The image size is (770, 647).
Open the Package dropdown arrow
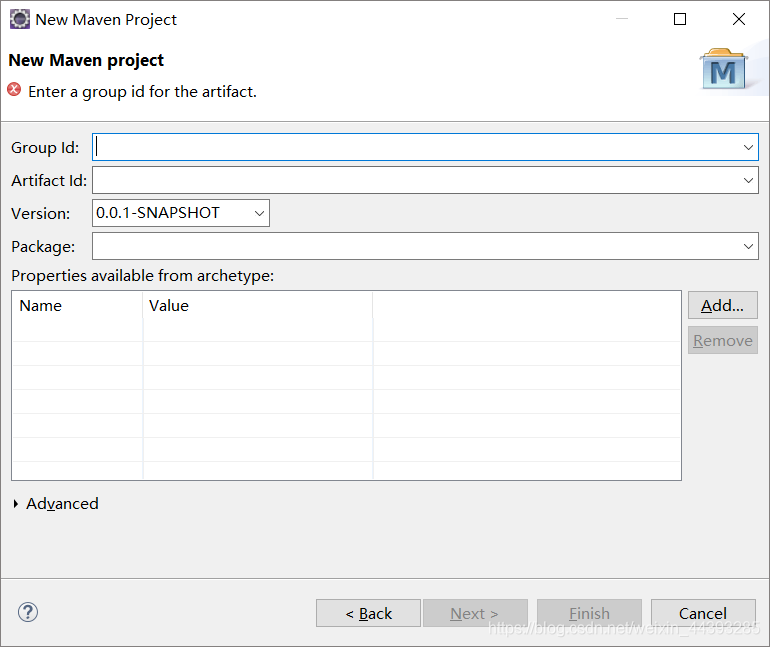click(748, 246)
